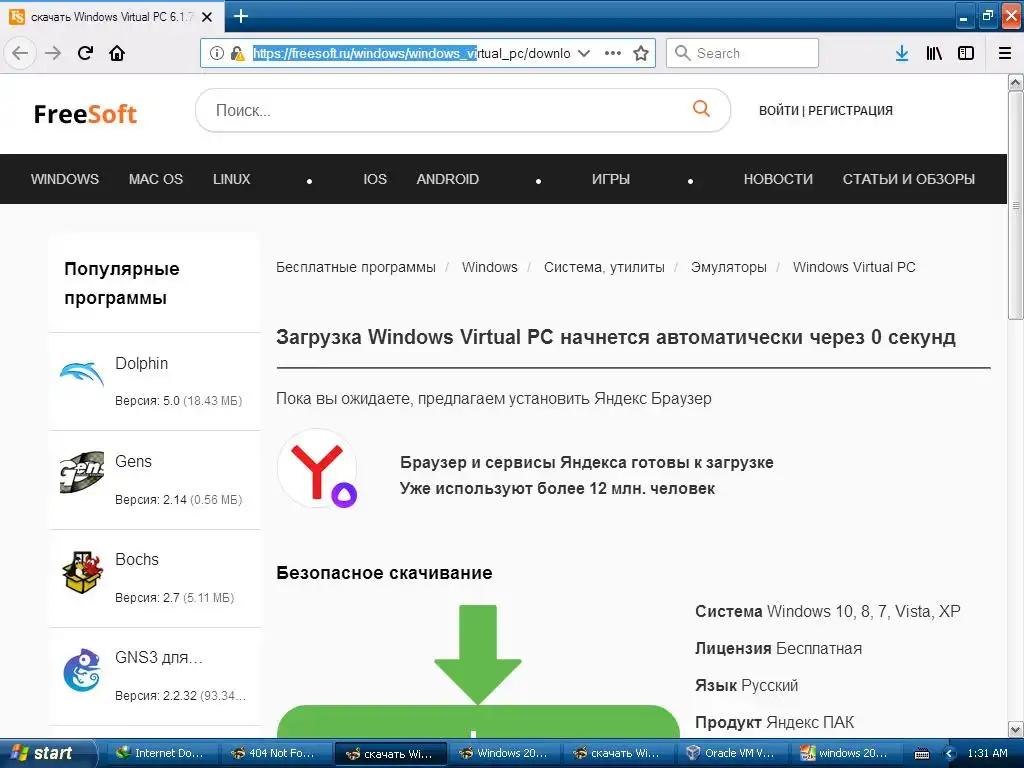The height and width of the screenshot is (768, 1024).
Task: Open the ANDROID menu item
Action: pos(447,179)
